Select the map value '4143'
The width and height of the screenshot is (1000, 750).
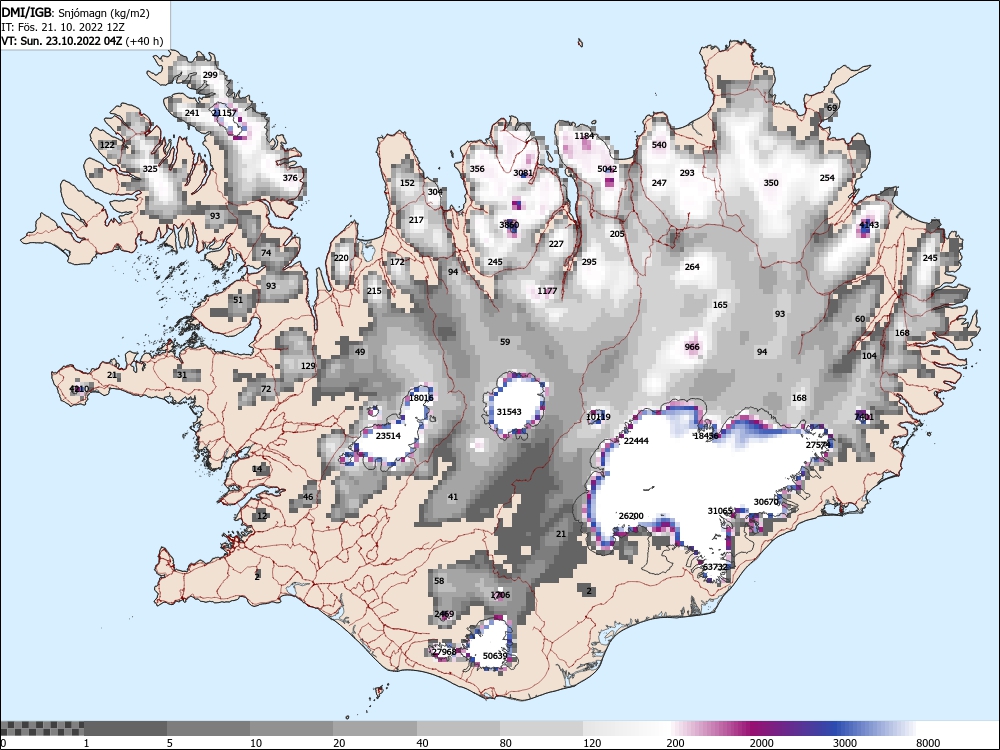[869, 225]
